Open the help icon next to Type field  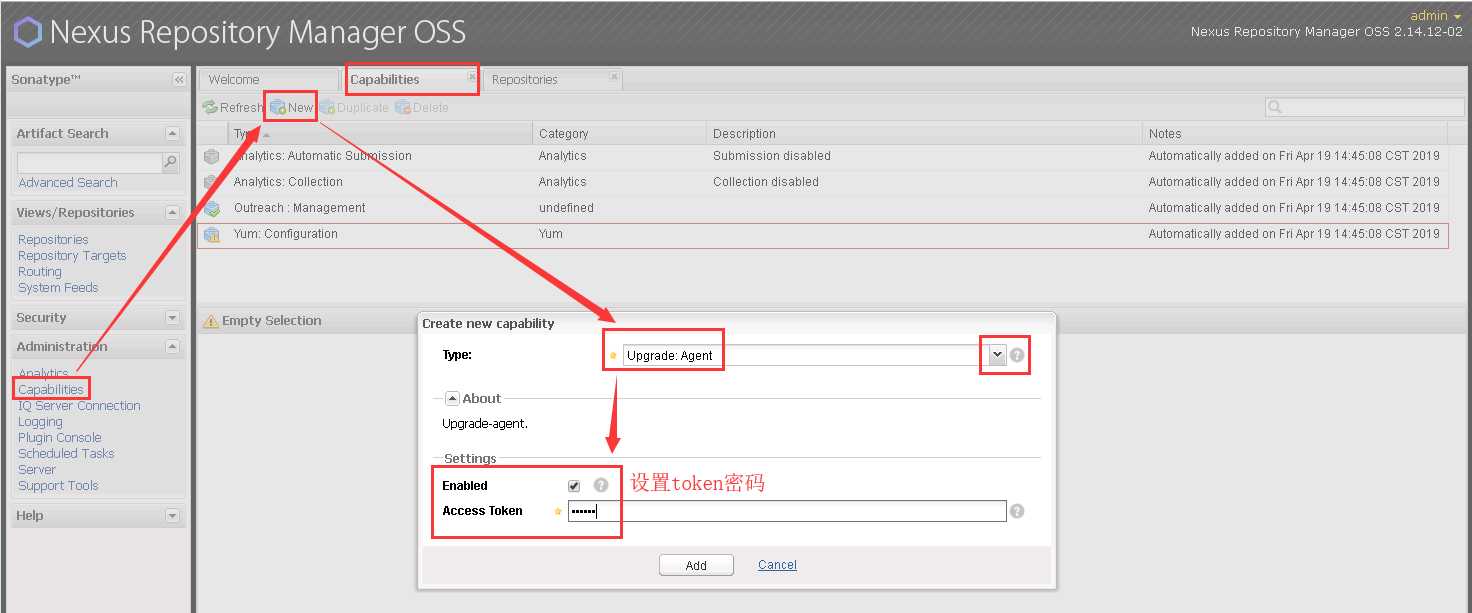point(1017,355)
